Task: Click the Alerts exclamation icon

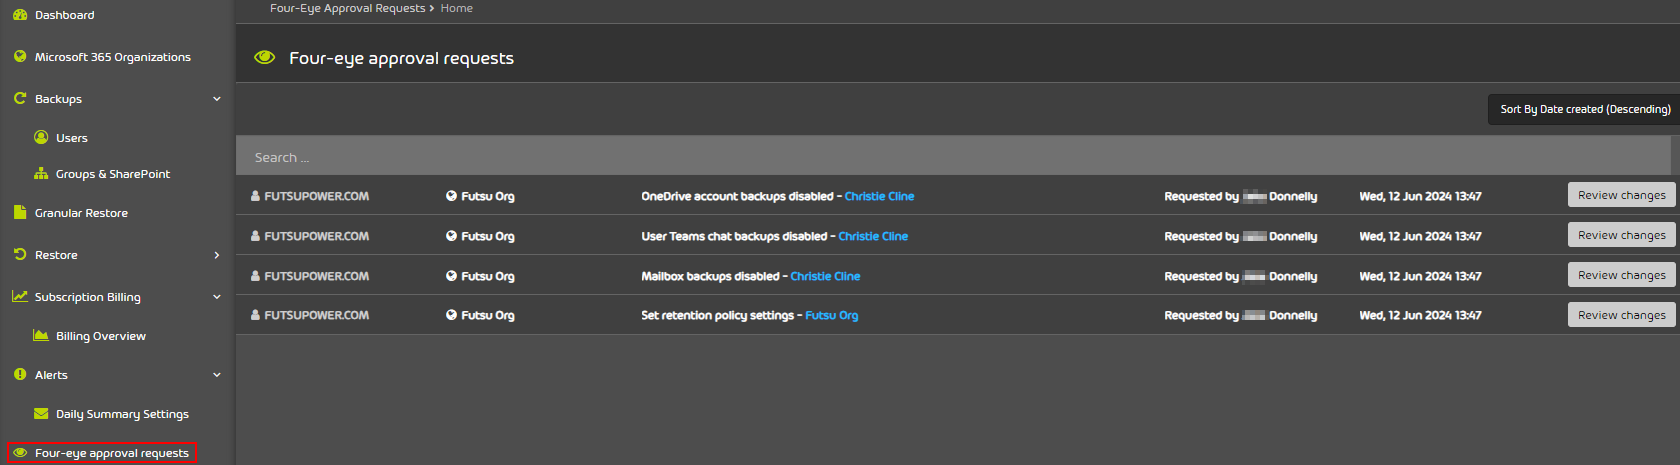Action: (x=20, y=374)
